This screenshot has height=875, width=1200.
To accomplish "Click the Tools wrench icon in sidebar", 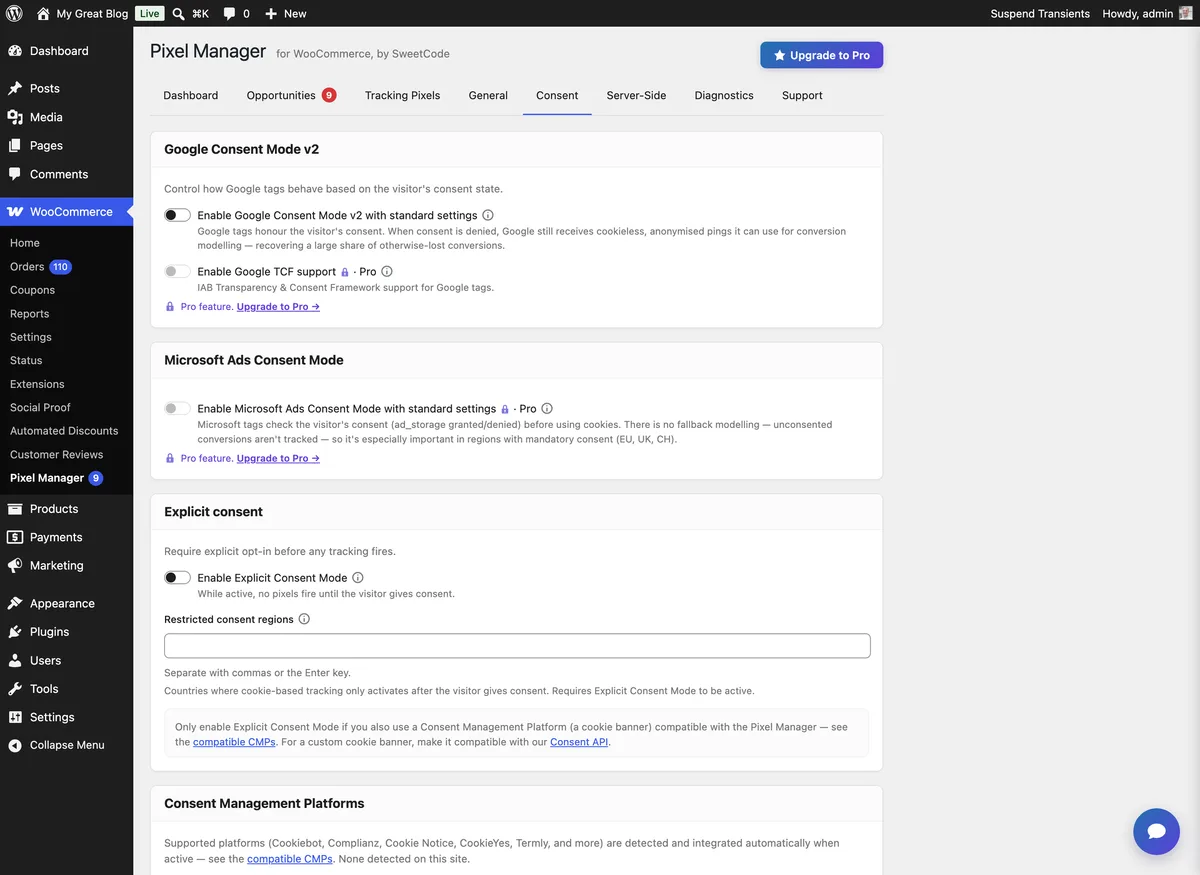I will click(x=15, y=689).
